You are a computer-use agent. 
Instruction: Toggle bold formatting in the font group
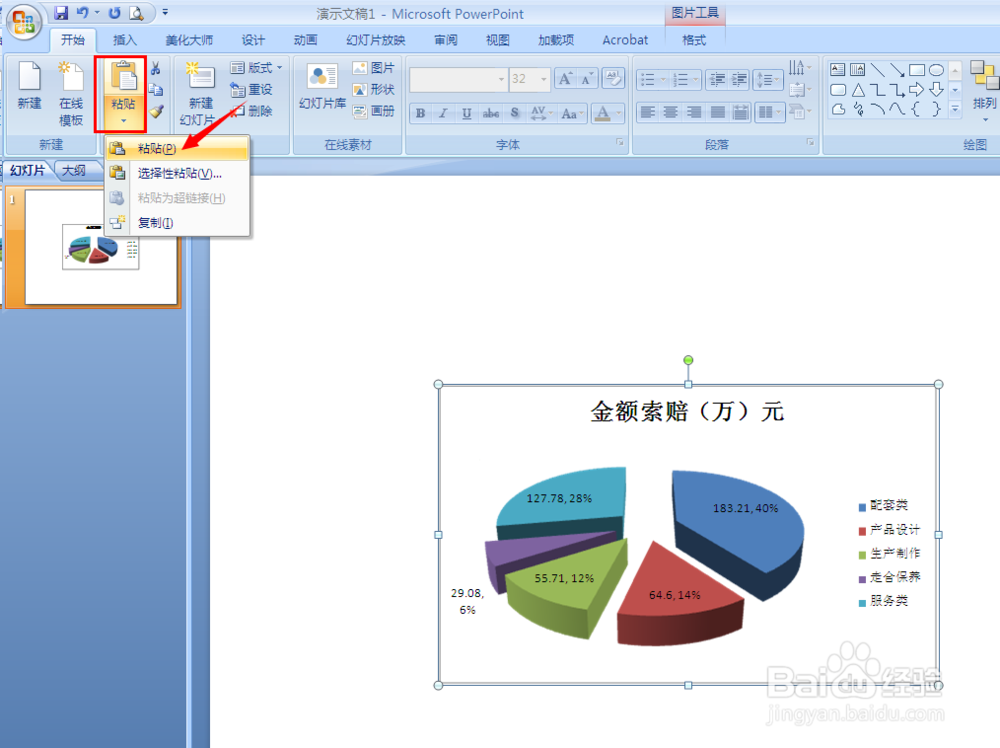419,113
